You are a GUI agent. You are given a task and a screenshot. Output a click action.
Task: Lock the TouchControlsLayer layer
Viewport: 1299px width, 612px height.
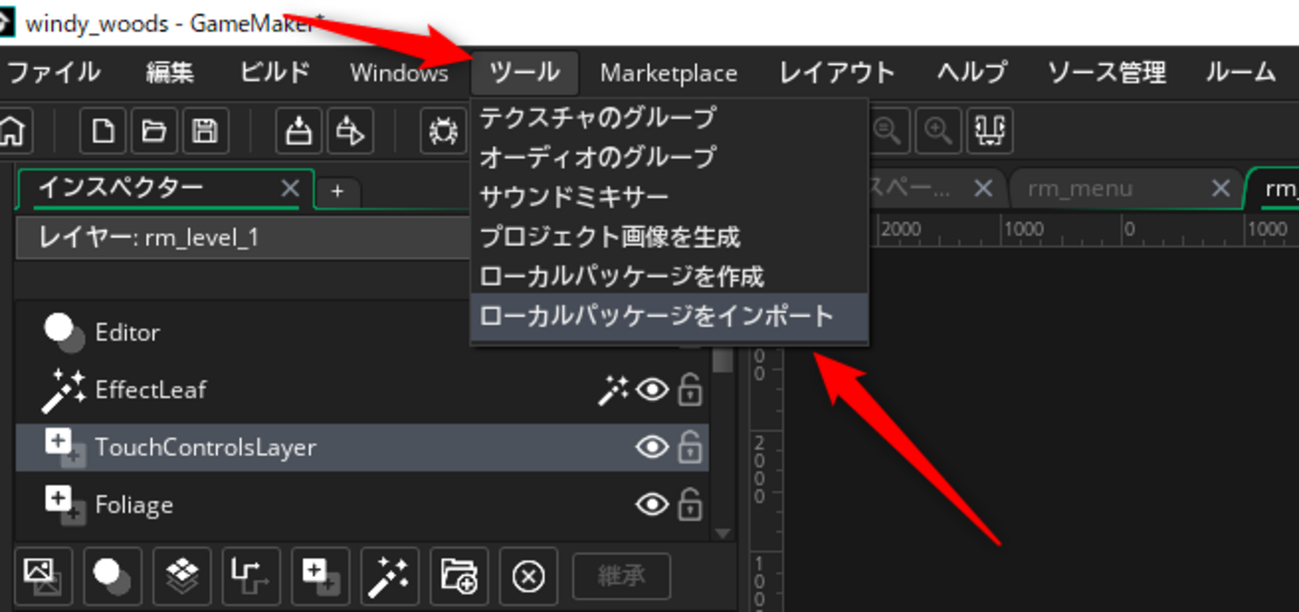(690, 447)
